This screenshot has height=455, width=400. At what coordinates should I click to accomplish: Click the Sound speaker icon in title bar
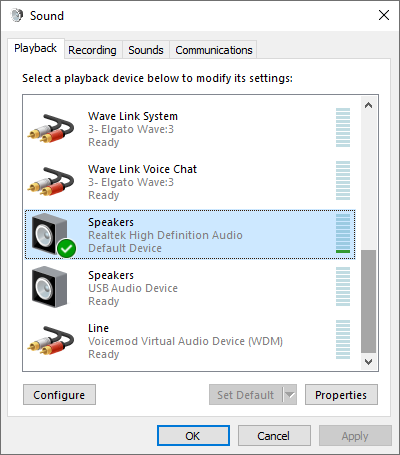[x=17, y=15]
